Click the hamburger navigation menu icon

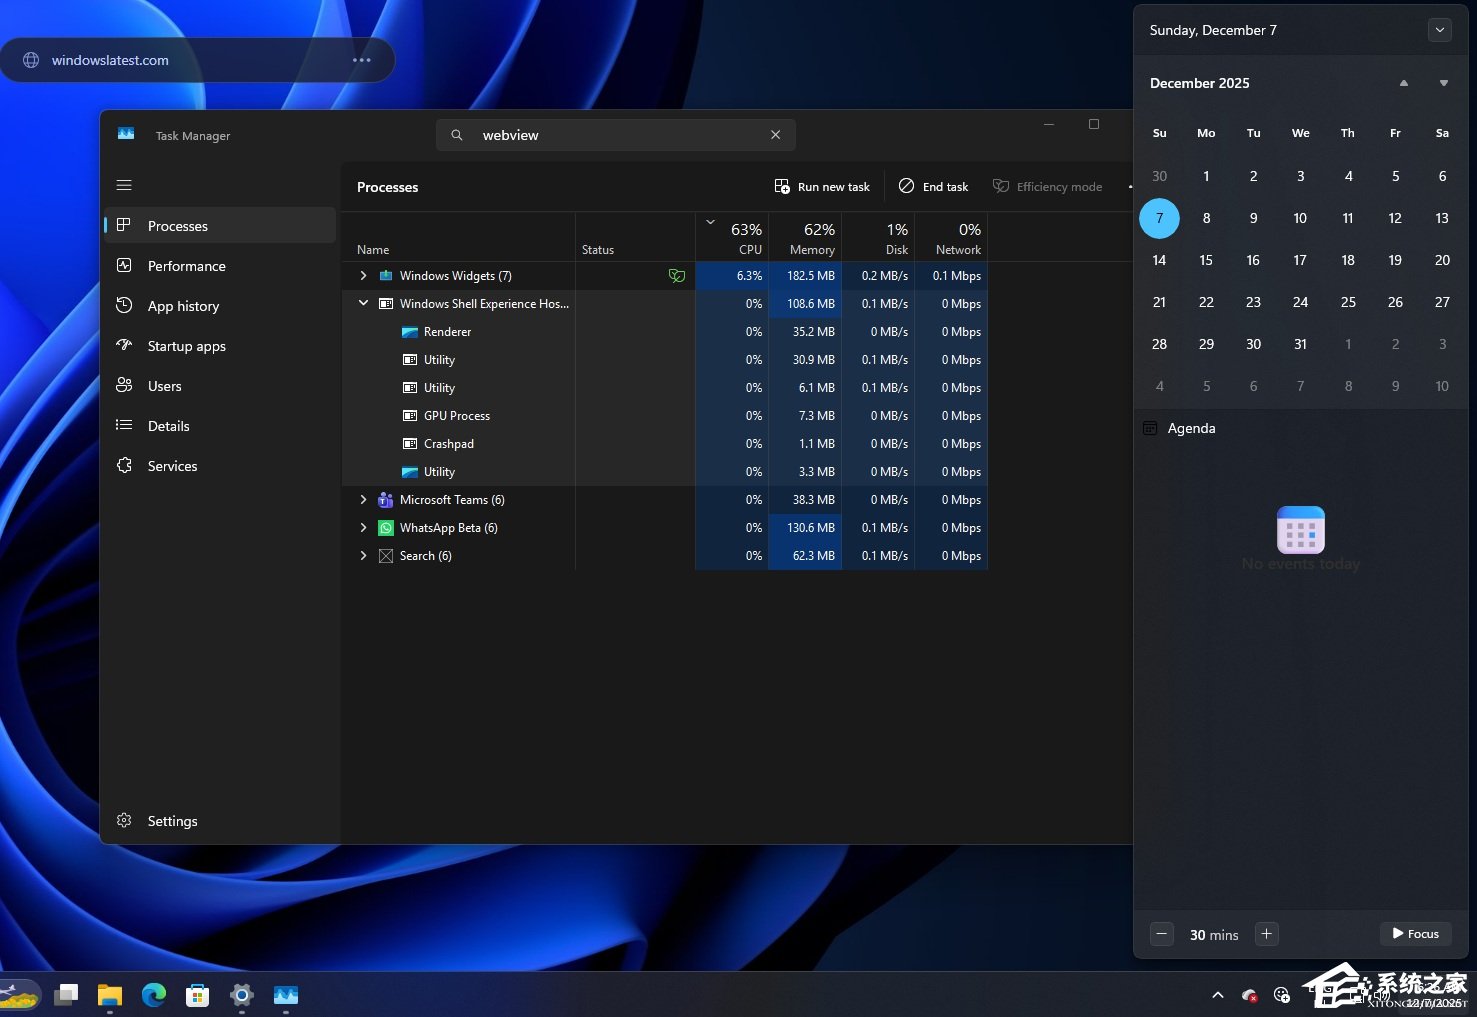[124, 184]
